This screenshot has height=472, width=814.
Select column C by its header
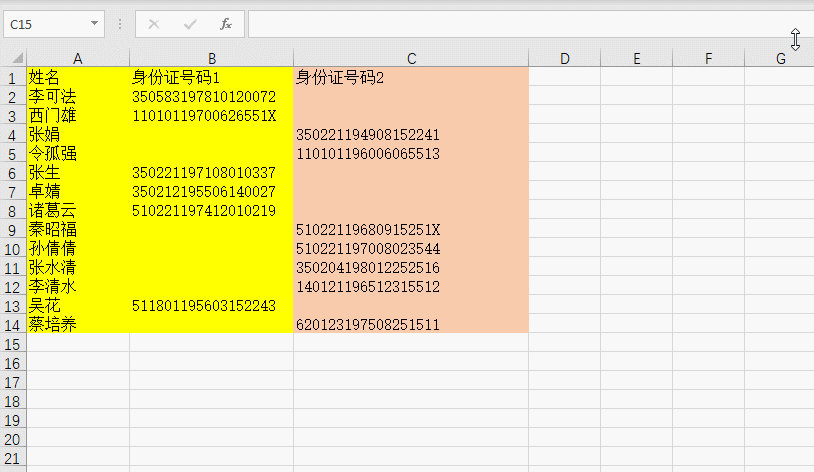pyautogui.click(x=411, y=58)
